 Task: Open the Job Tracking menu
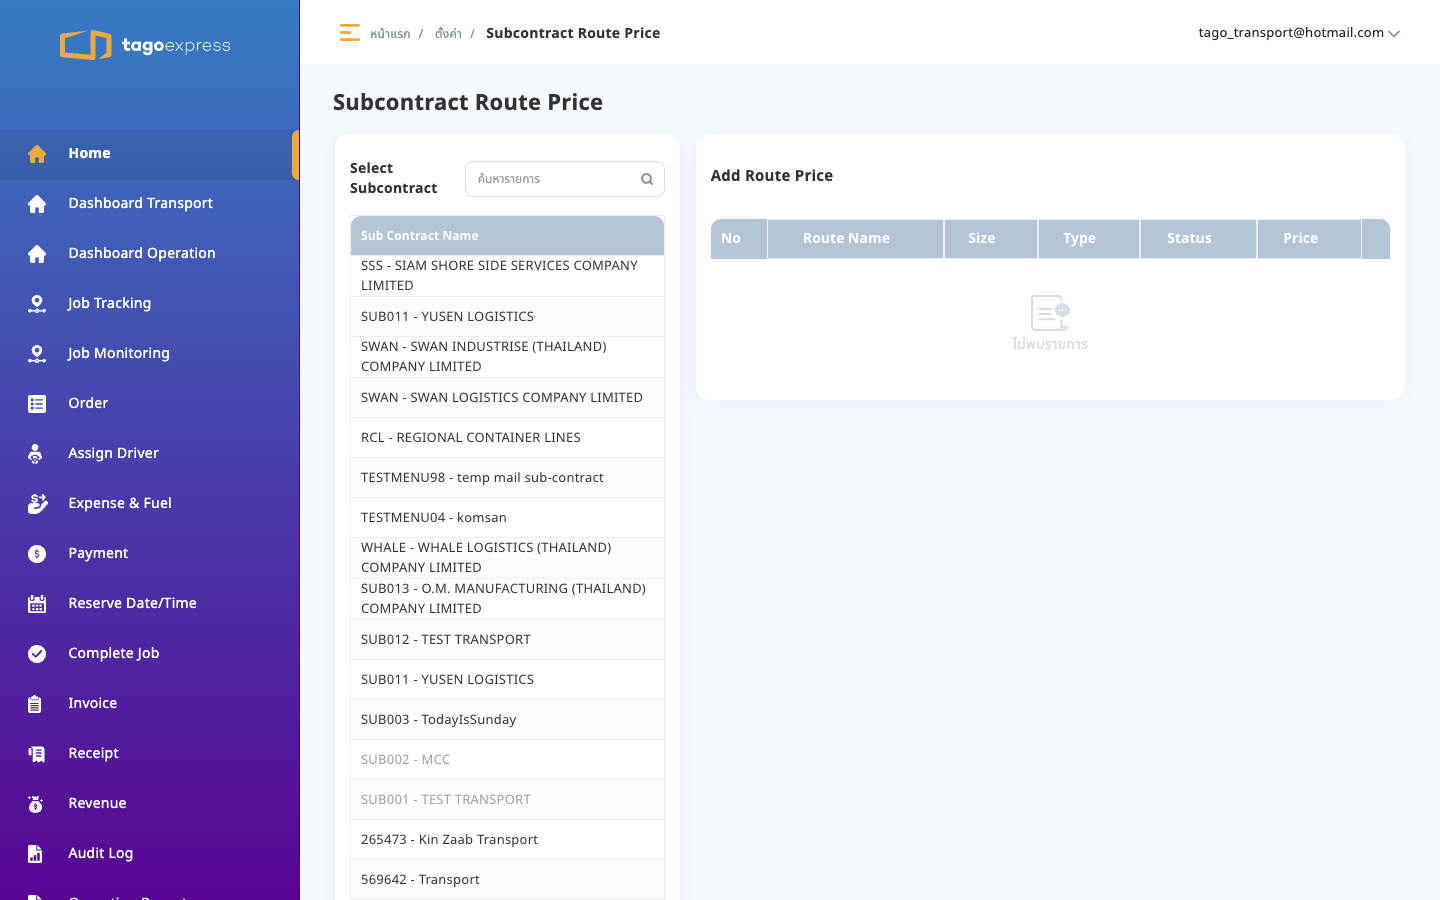(x=150, y=303)
